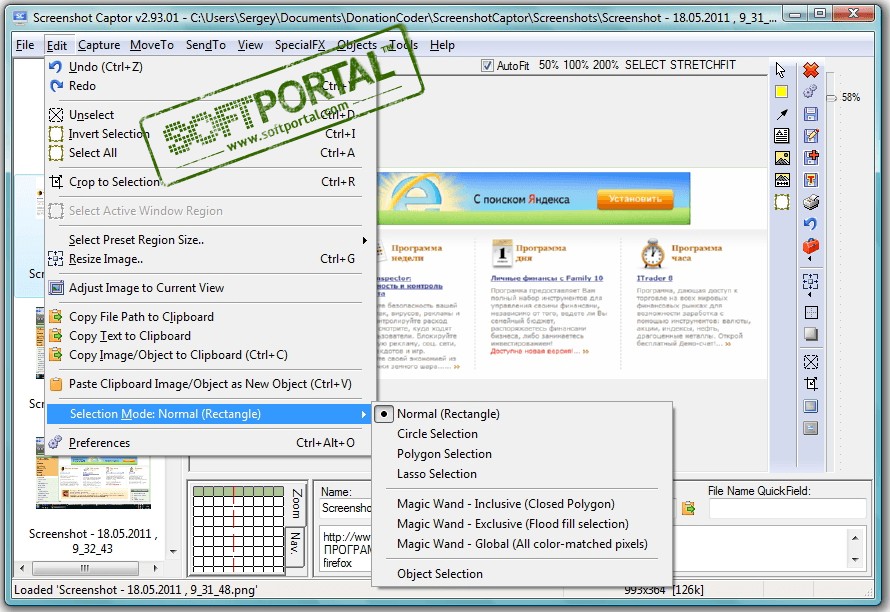Click the blue undo arrow in toolbar
Viewport: 890px width, 612px height.
[x=811, y=224]
